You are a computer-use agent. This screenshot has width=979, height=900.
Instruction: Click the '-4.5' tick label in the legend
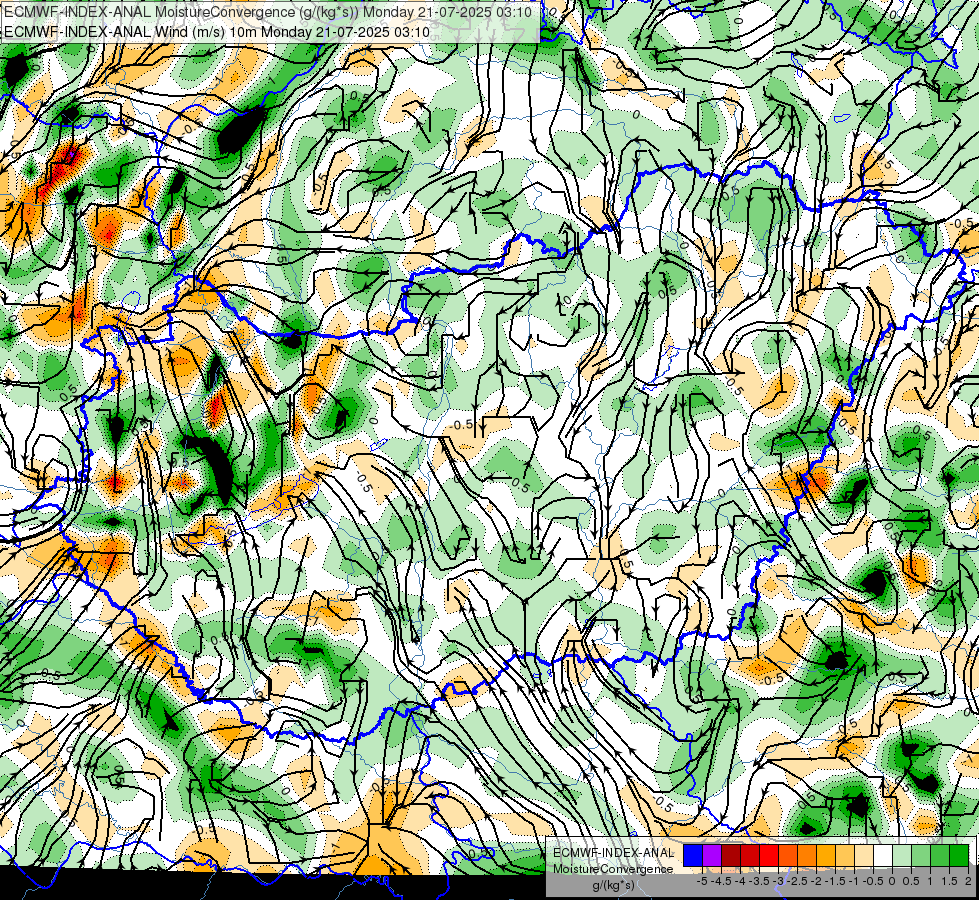(722, 881)
